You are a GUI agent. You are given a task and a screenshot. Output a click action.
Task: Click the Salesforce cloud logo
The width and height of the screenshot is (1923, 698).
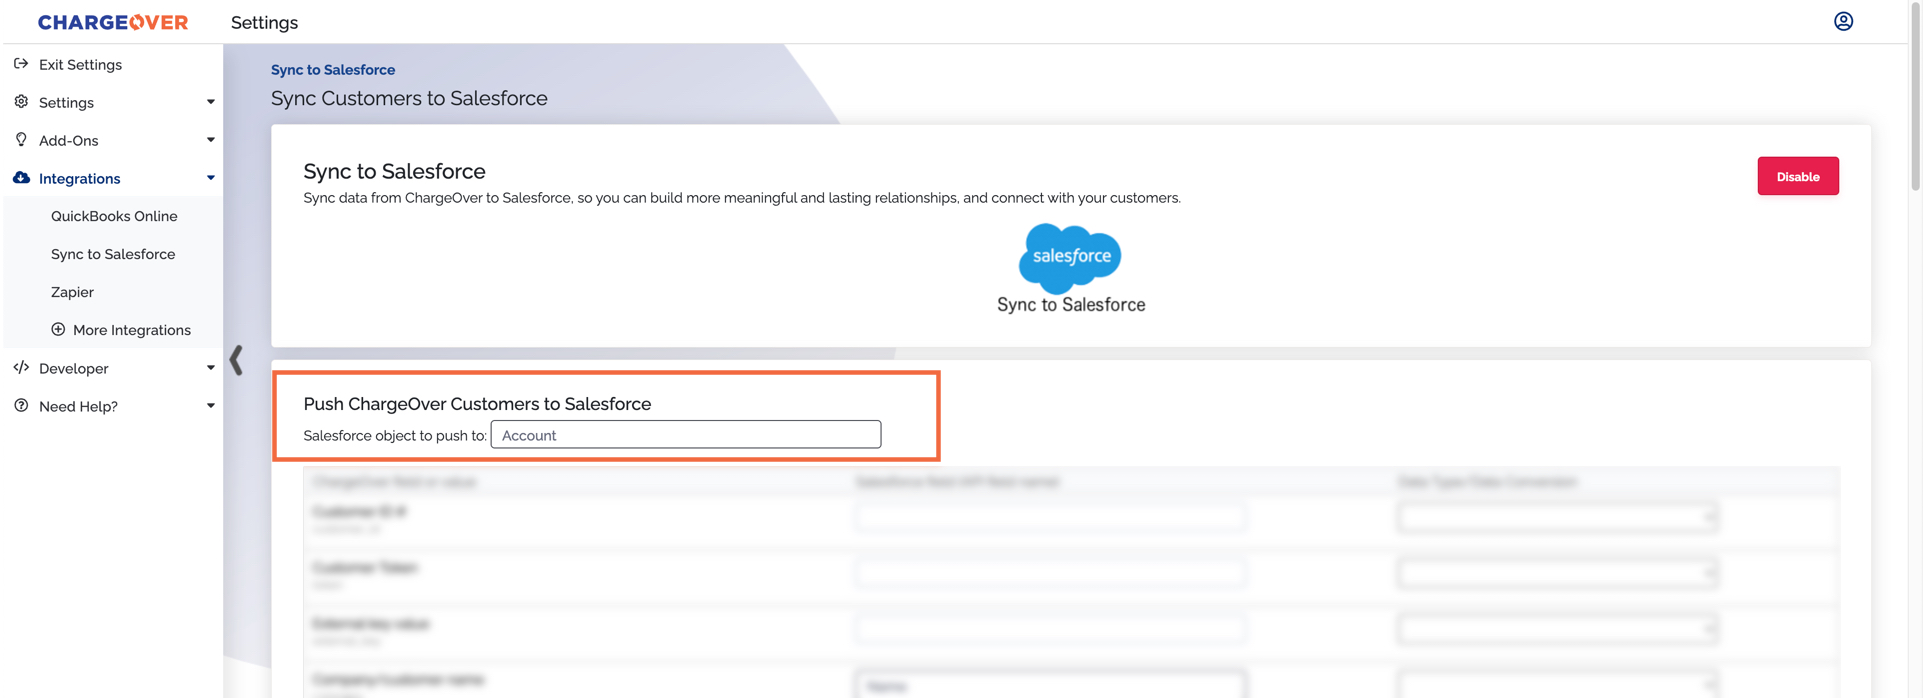(1070, 257)
